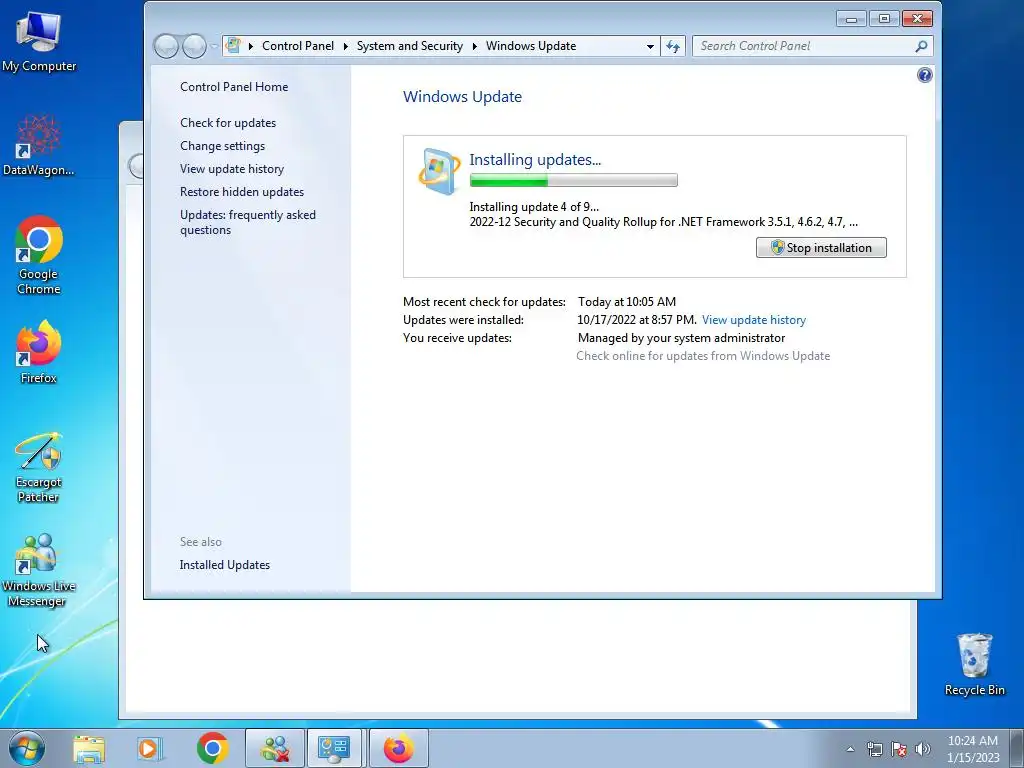The image size is (1024, 768).
Task: Switch to Firefox taskbar button
Action: [398, 748]
